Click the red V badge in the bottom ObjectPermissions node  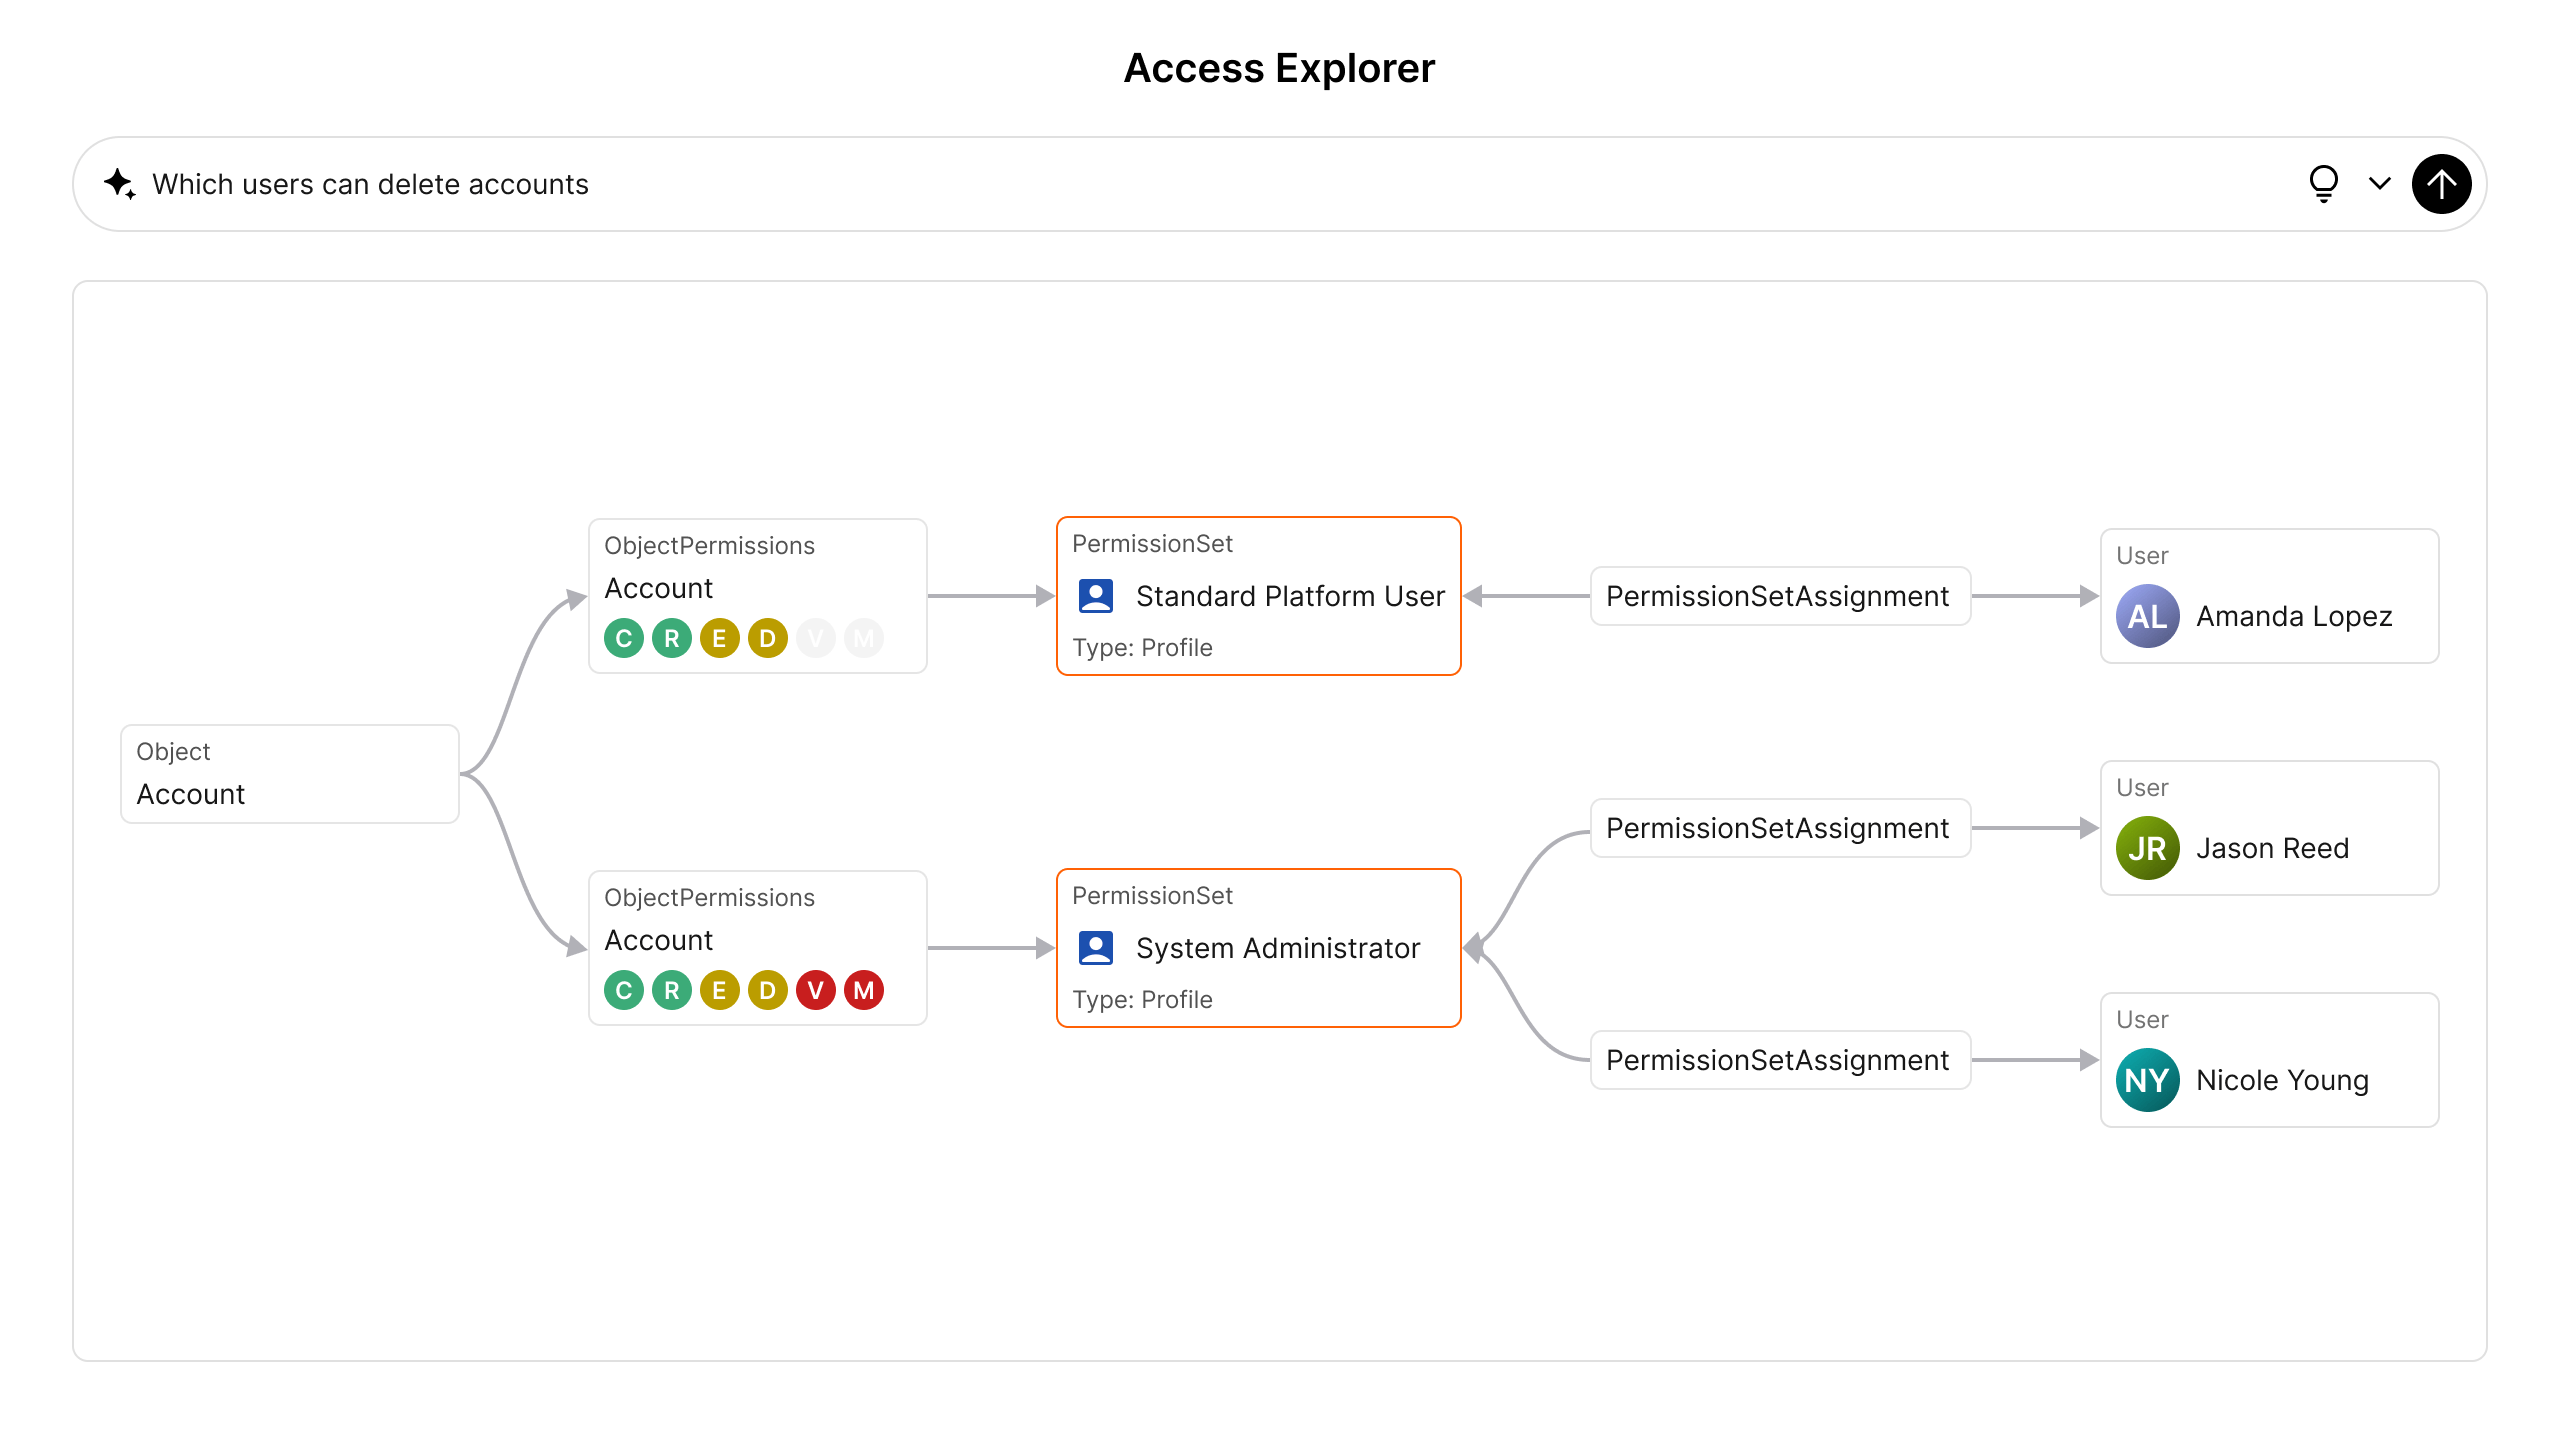pyautogui.click(x=816, y=990)
